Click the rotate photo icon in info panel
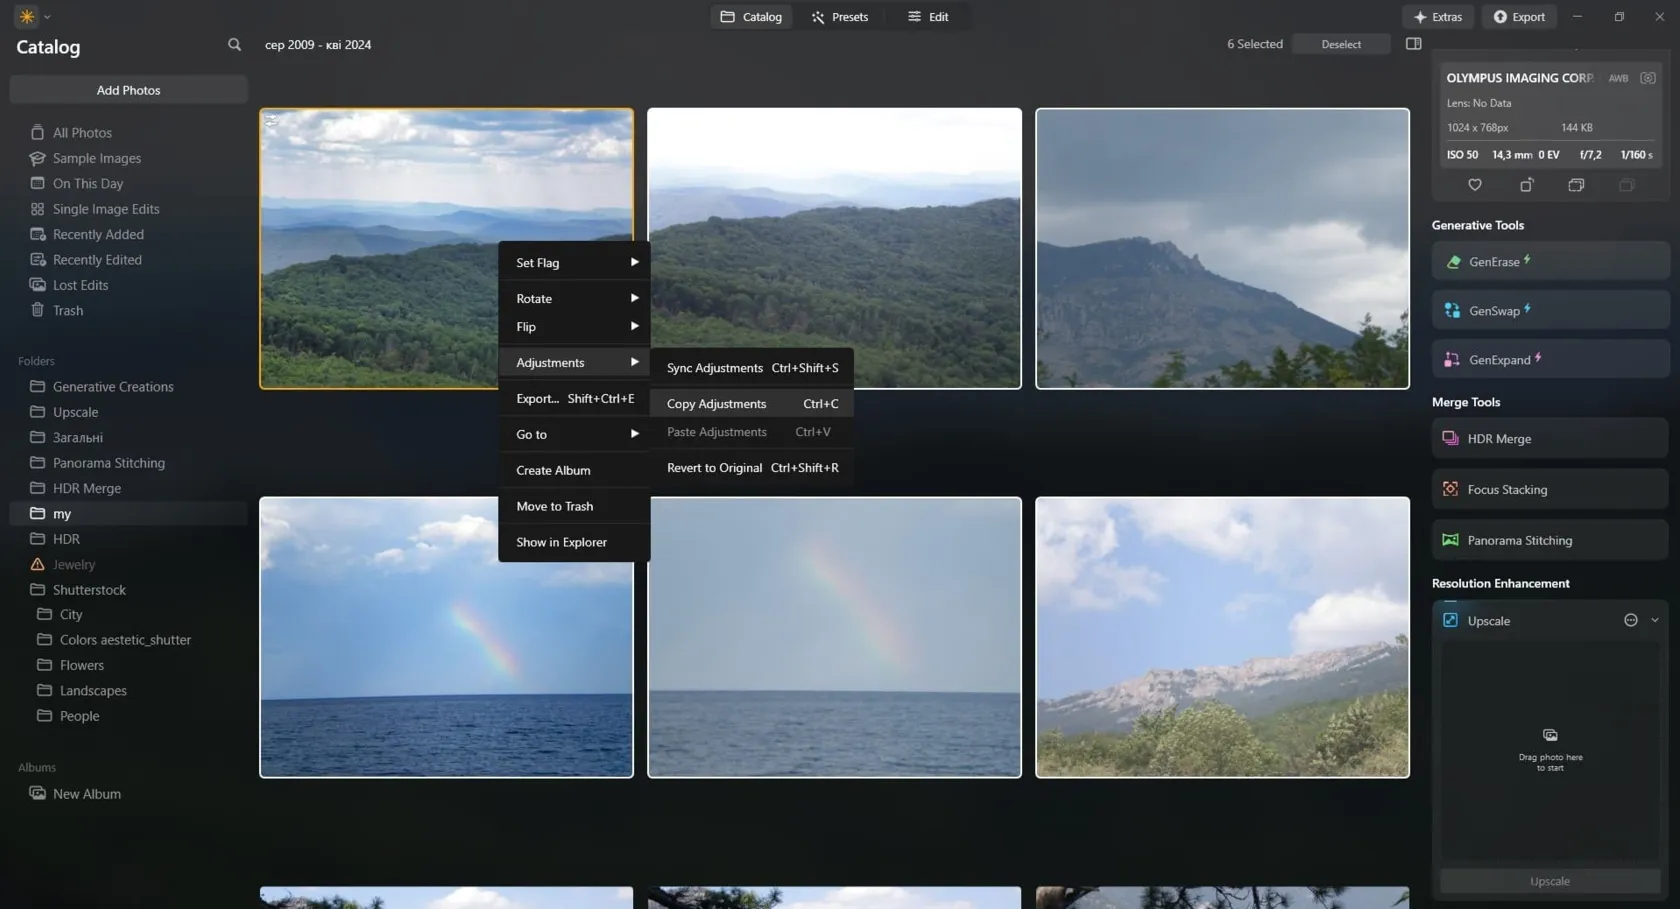1680x909 pixels. (1526, 185)
